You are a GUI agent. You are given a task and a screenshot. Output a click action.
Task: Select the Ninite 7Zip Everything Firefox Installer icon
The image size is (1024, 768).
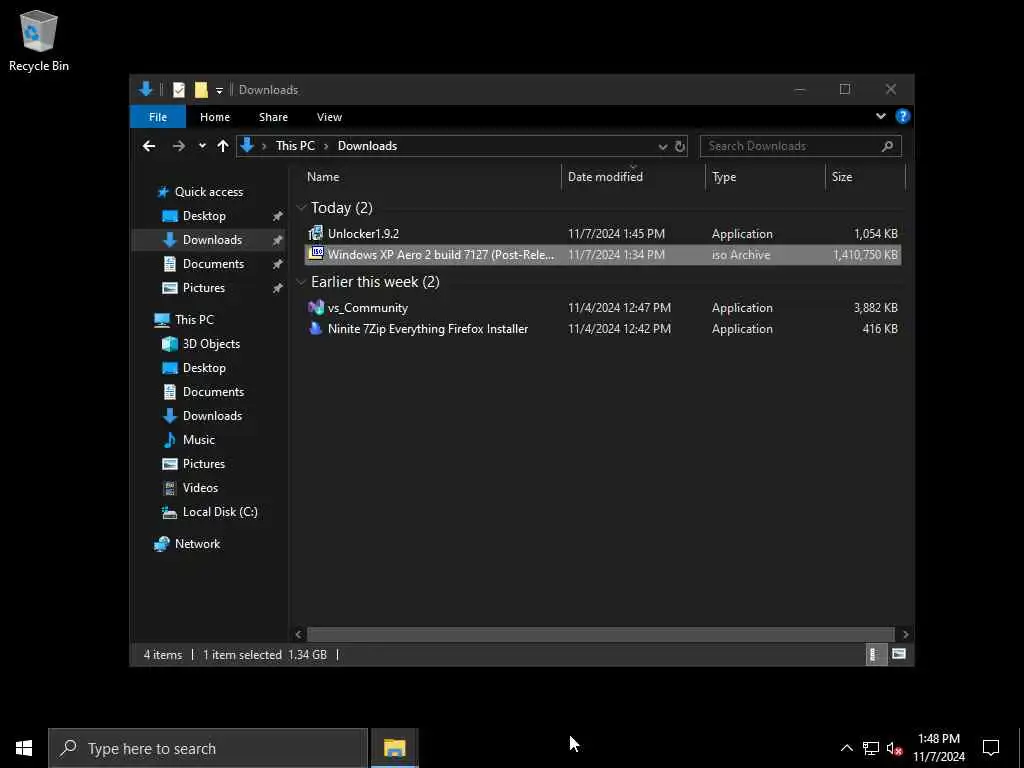point(316,328)
